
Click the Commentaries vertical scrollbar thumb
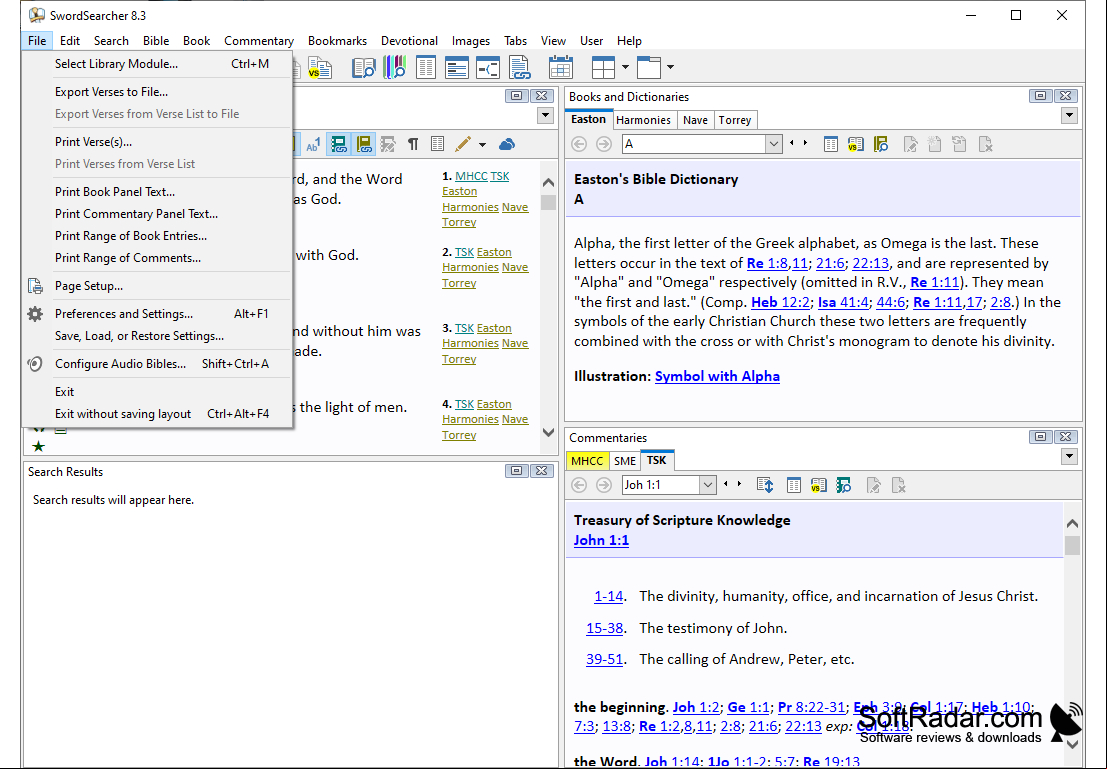click(x=1072, y=545)
